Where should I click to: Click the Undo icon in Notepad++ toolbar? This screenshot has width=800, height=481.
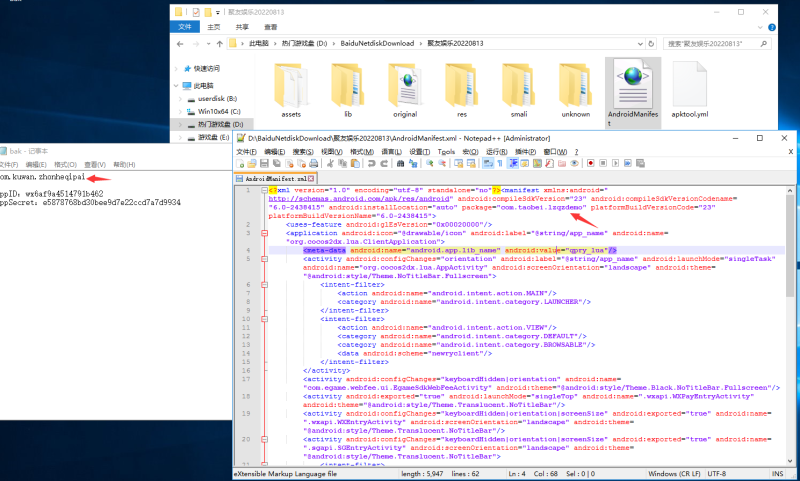click(x=370, y=162)
